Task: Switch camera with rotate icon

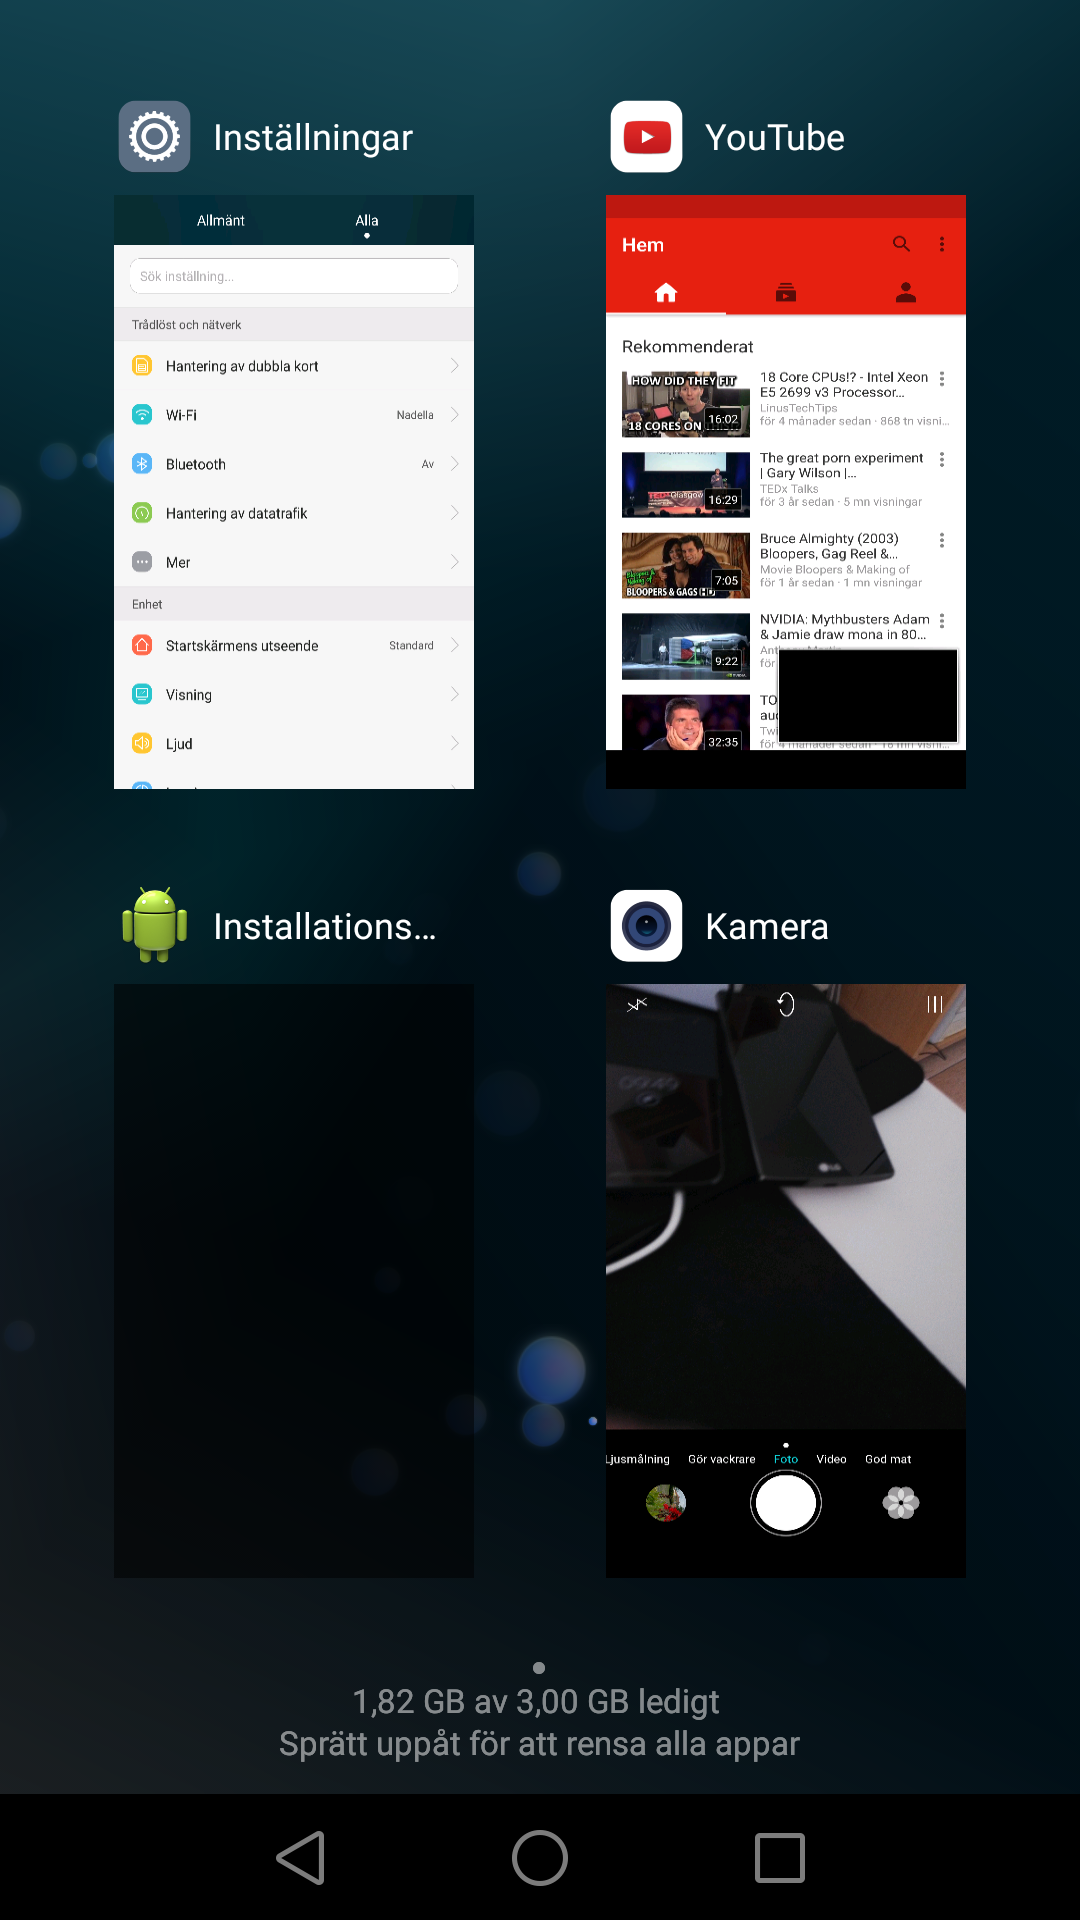Action: tap(786, 1004)
